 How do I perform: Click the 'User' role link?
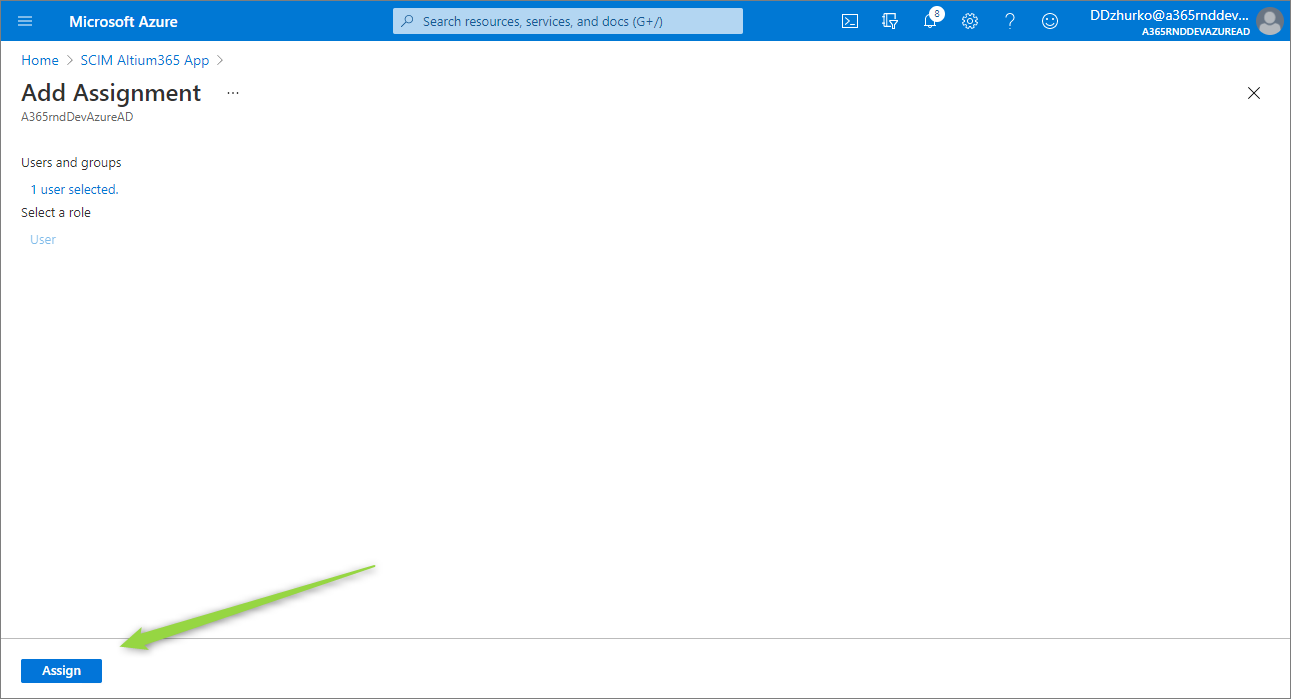click(x=43, y=239)
